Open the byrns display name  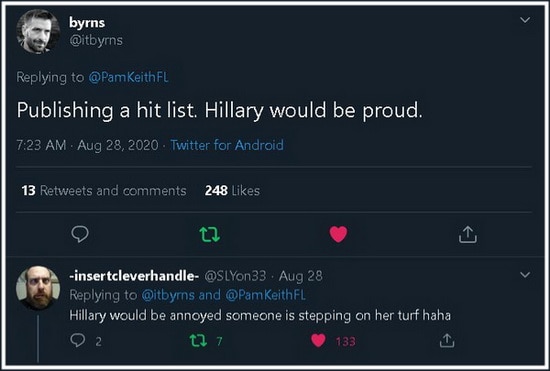pyautogui.click(x=87, y=22)
